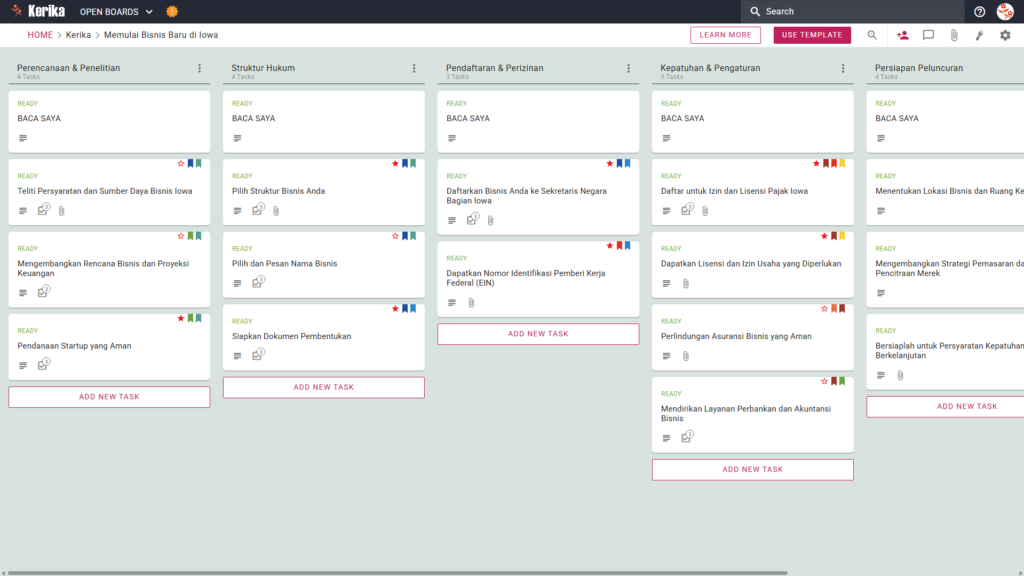Open the board highlight tool icon
Screen dimensions: 1024x576
pyautogui.click(x=979, y=35)
